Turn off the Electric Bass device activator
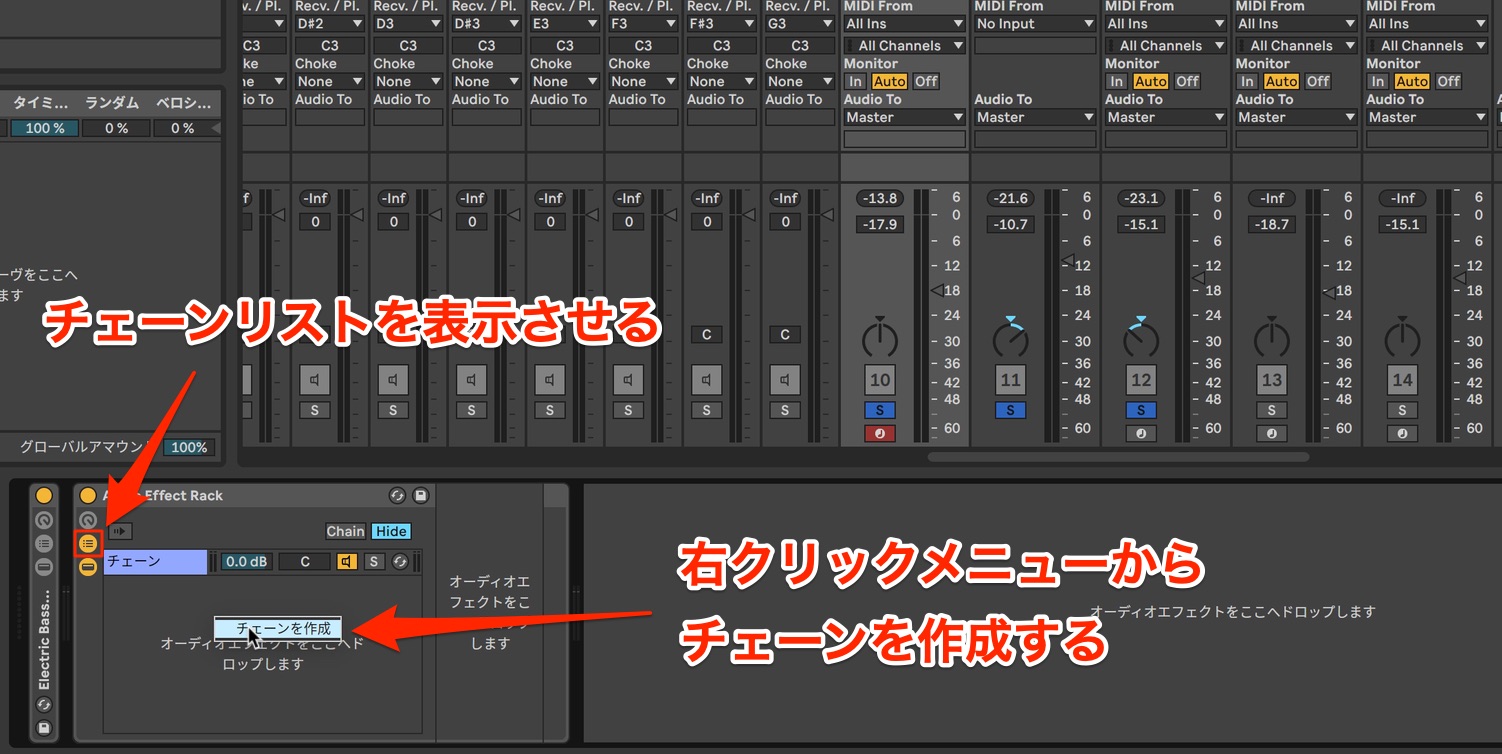 tap(44, 495)
